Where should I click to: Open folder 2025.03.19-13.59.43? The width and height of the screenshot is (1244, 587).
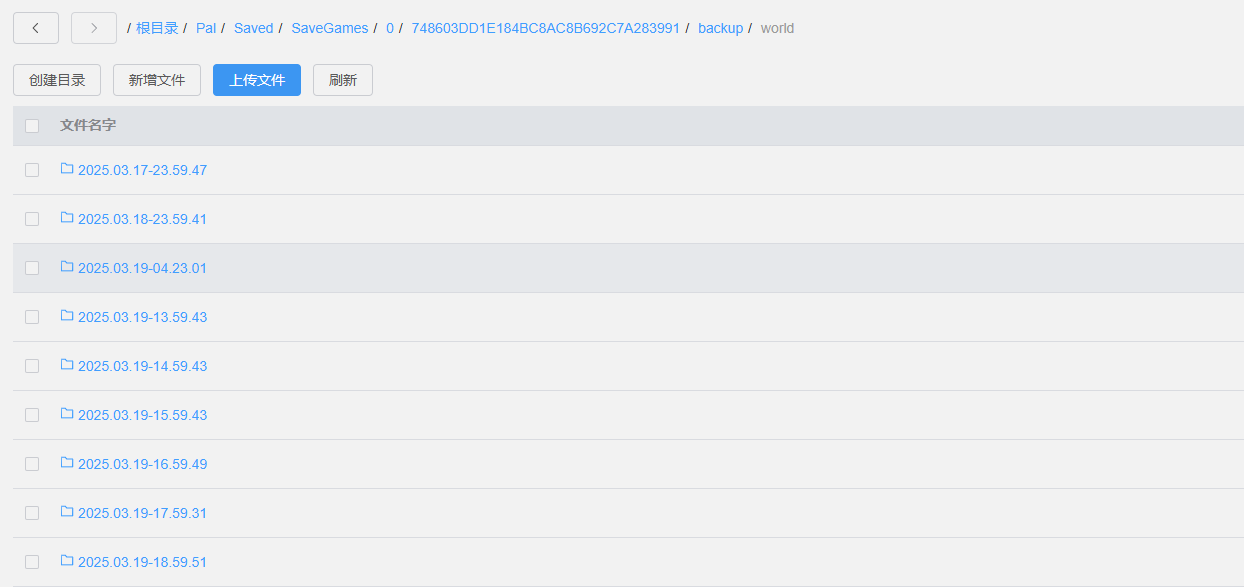coord(142,317)
